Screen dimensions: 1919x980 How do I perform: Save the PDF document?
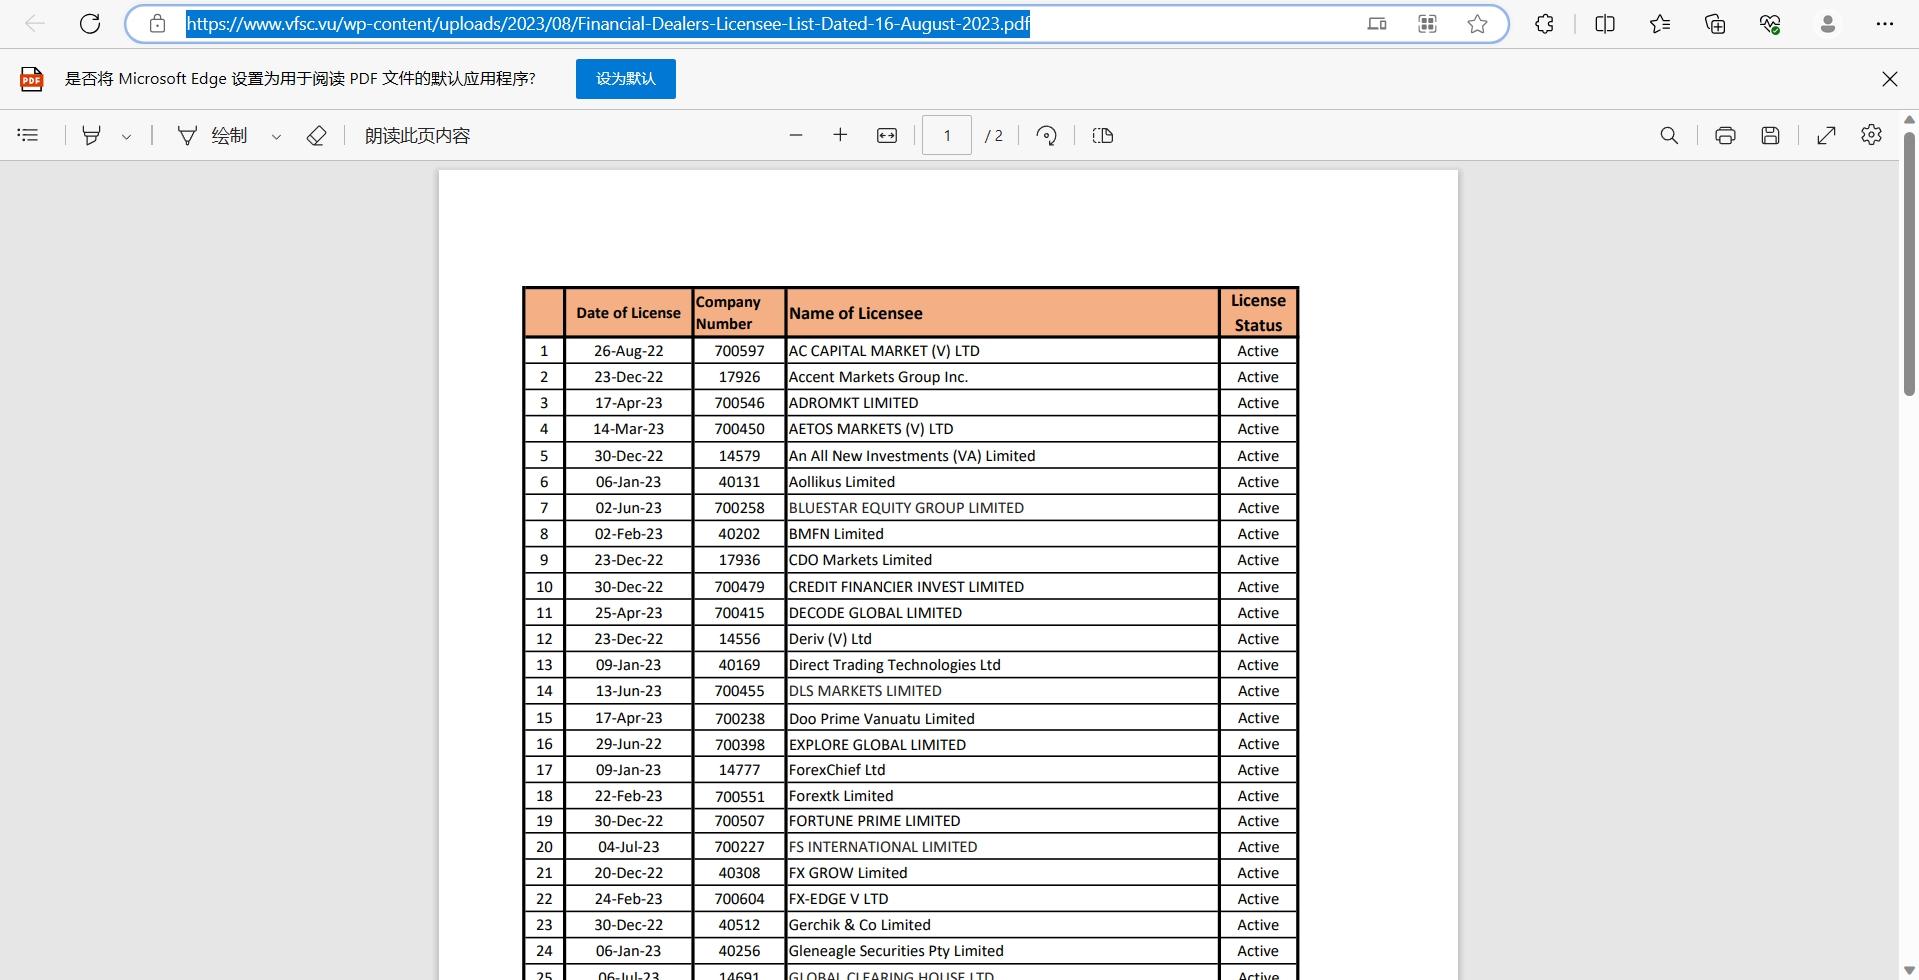(x=1770, y=135)
